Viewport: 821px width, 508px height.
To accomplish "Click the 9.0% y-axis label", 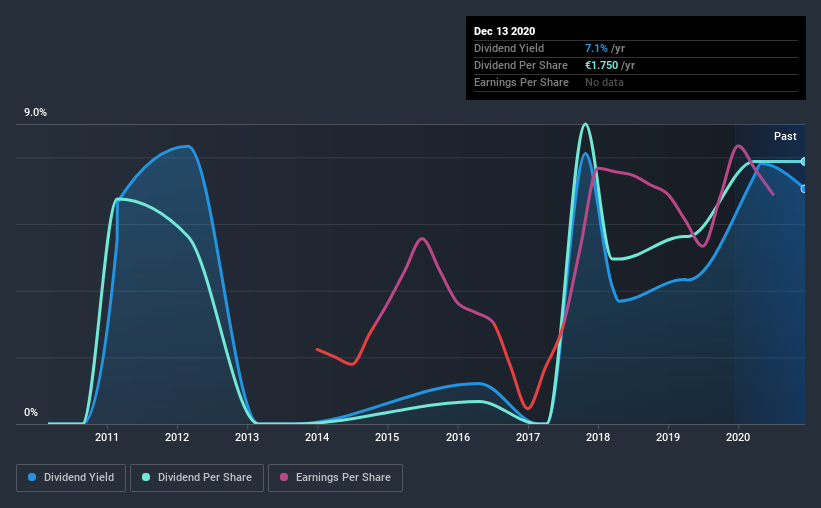I will [36, 113].
